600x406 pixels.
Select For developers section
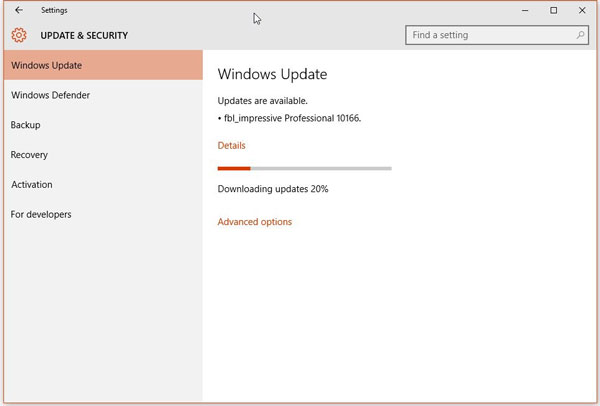point(103,214)
